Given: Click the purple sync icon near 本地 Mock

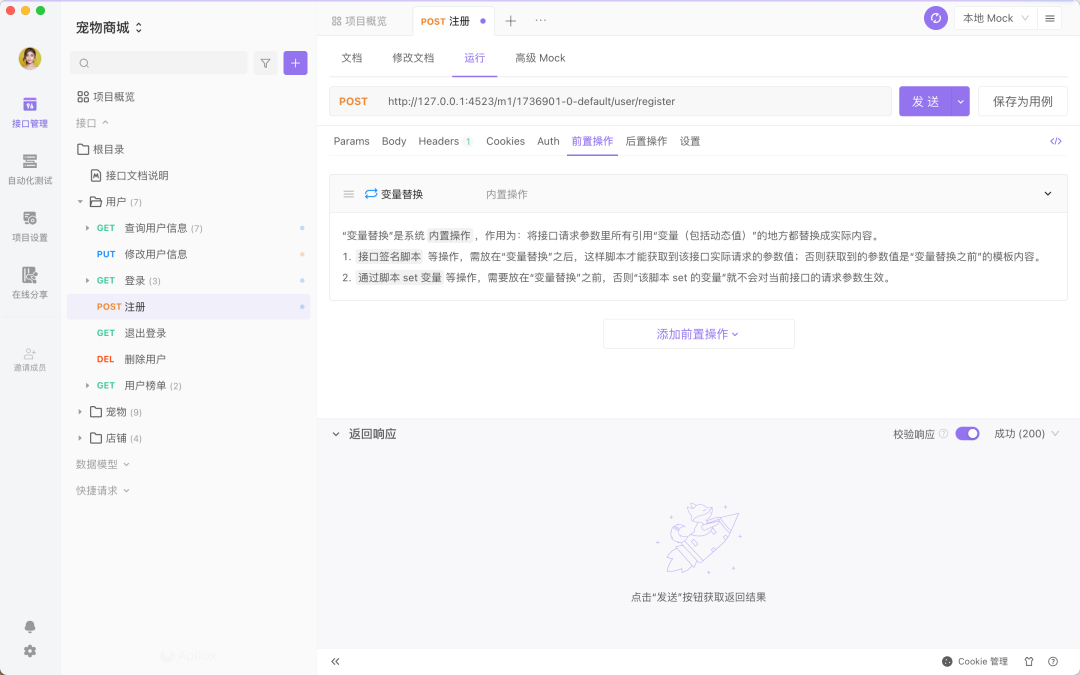Looking at the screenshot, I should tap(935, 17).
